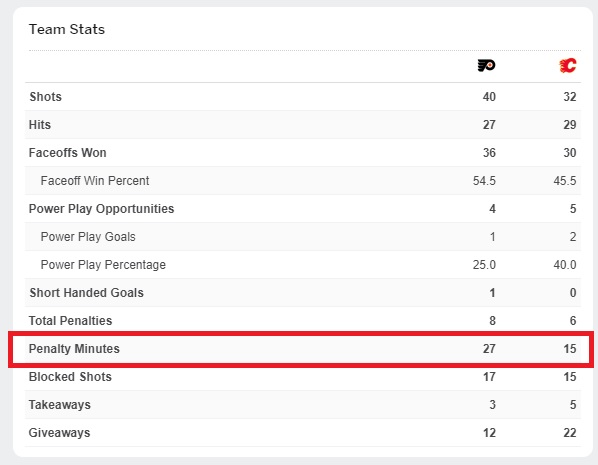Click the Power Play Opportunities label
The width and height of the screenshot is (598, 465).
tap(101, 209)
